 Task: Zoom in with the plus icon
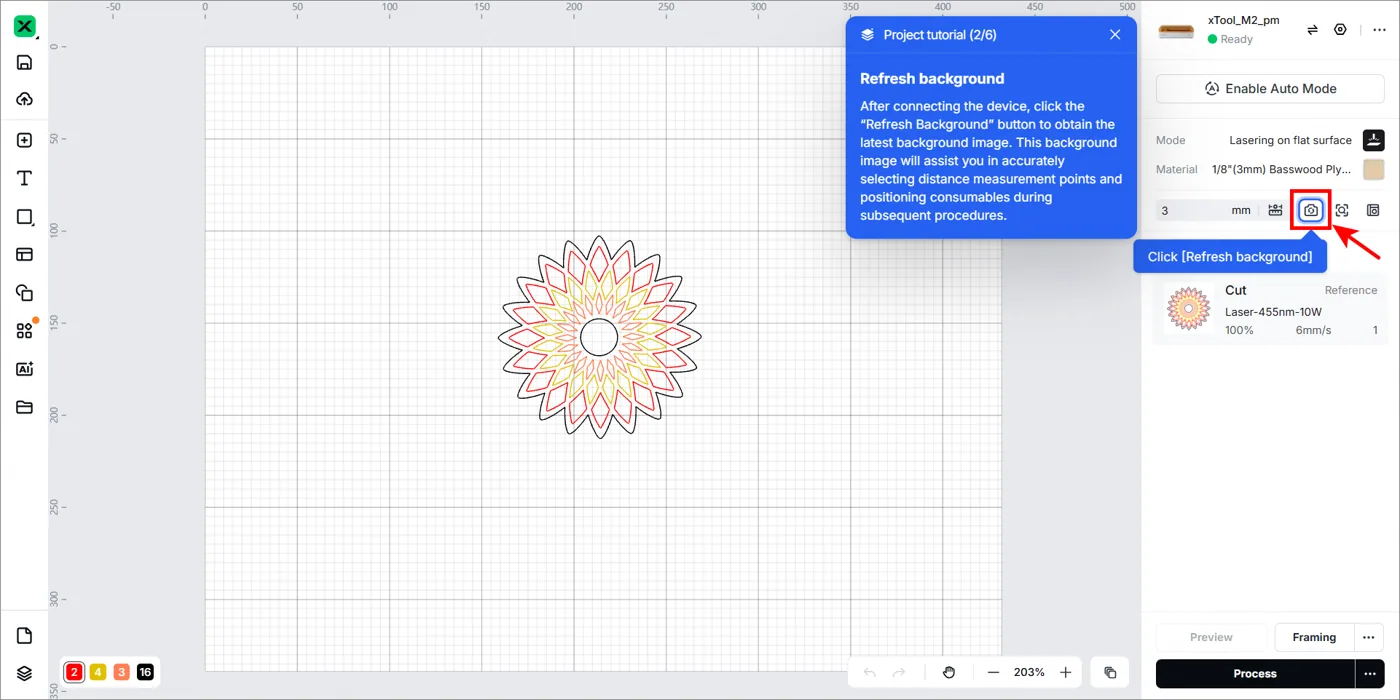point(1066,673)
